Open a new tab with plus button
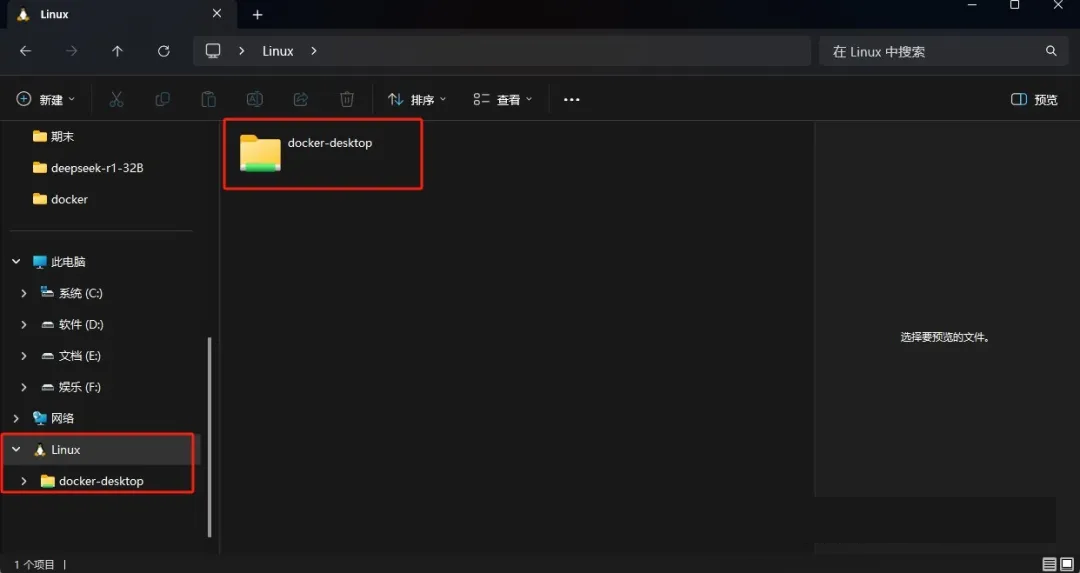Image resolution: width=1080 pixels, height=573 pixels. pyautogui.click(x=257, y=15)
